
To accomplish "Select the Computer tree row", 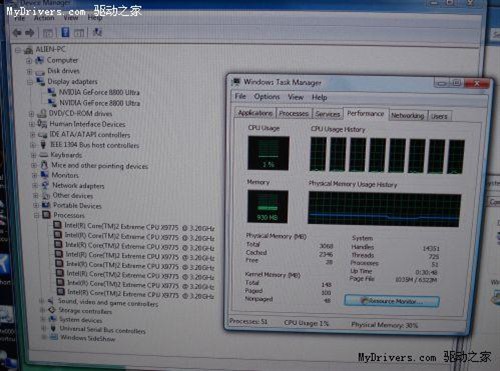I will [57, 60].
